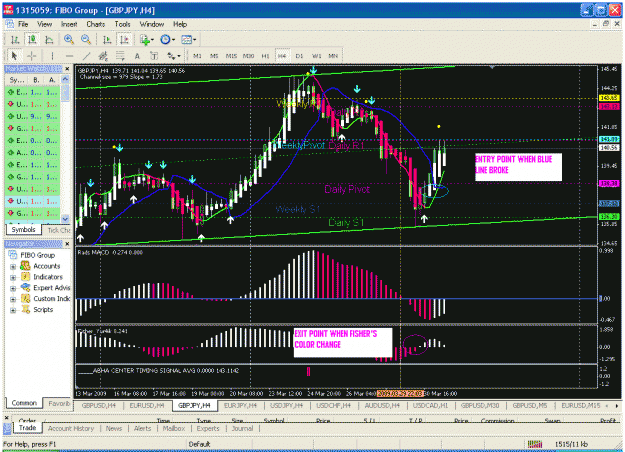Expand the Accounts tree node
Screen dimensions: 625x452
pyautogui.click(x=13, y=266)
